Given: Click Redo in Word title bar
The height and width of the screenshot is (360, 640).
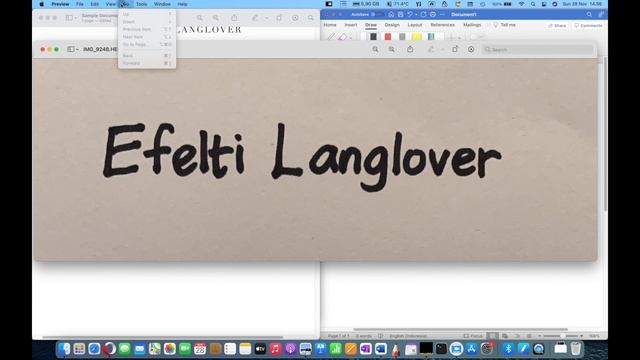Looking at the screenshot, I should [x=423, y=14].
